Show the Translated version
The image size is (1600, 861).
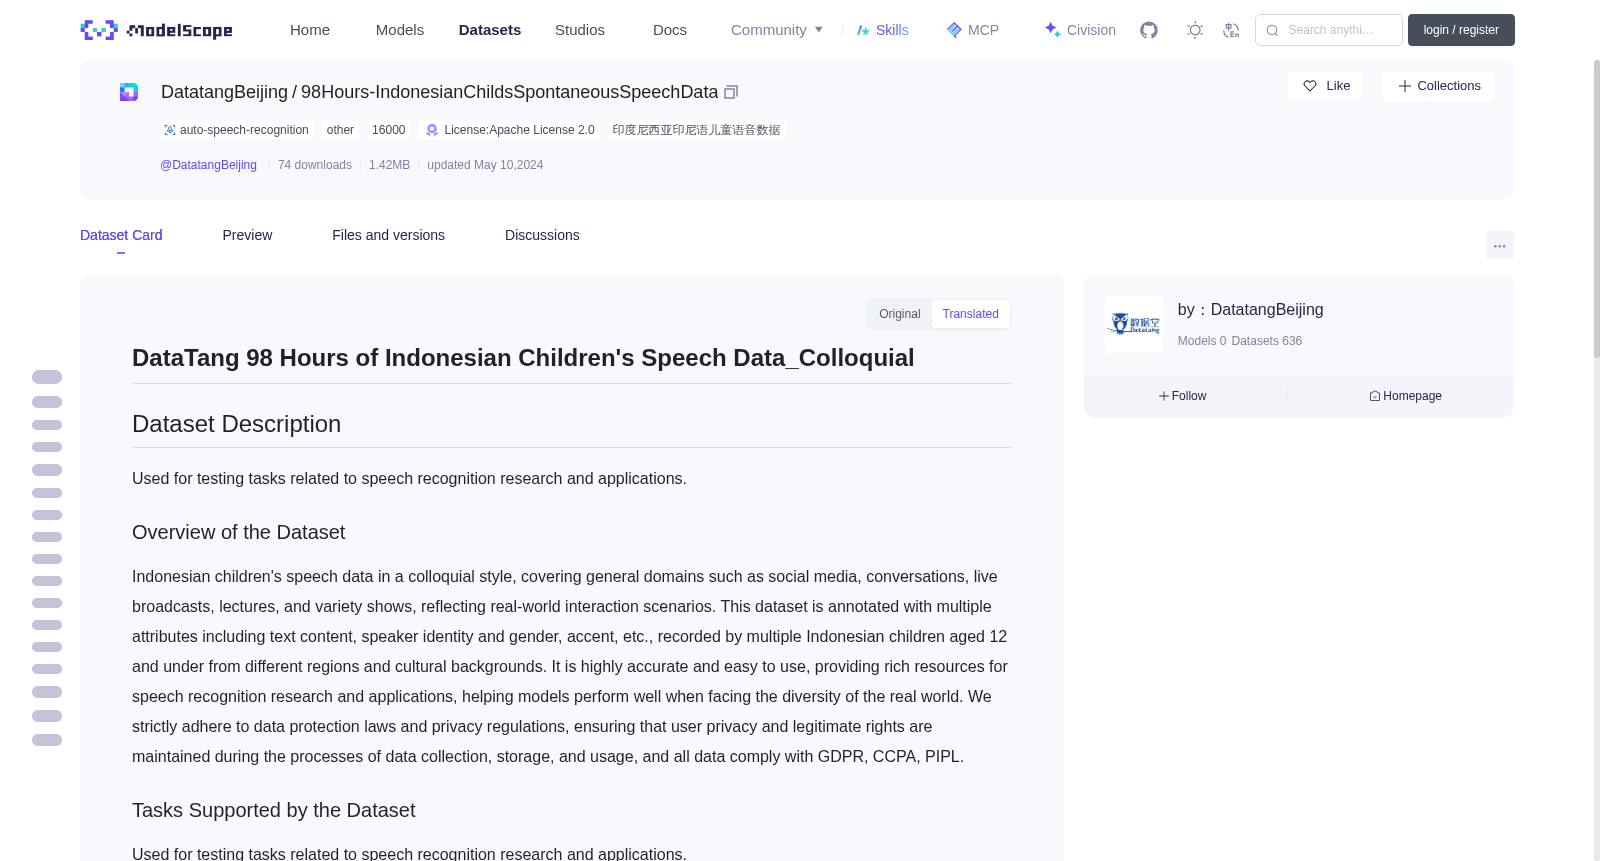pyautogui.click(x=970, y=314)
